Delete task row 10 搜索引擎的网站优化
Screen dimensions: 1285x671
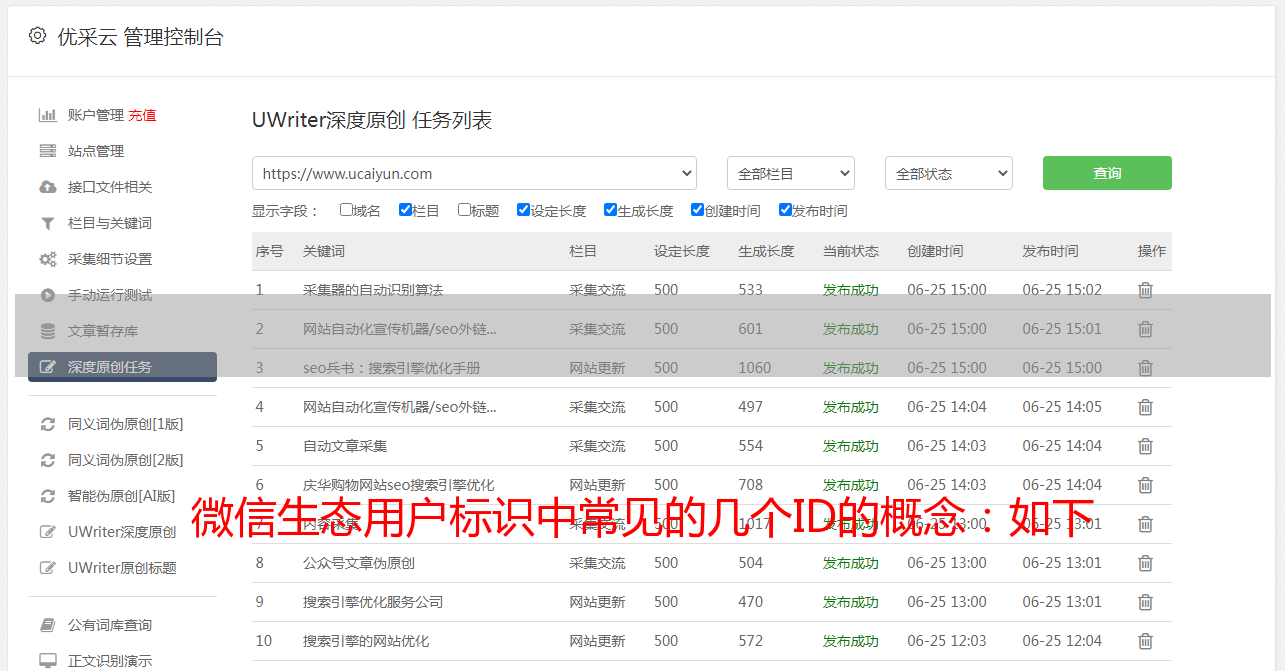coord(1145,641)
